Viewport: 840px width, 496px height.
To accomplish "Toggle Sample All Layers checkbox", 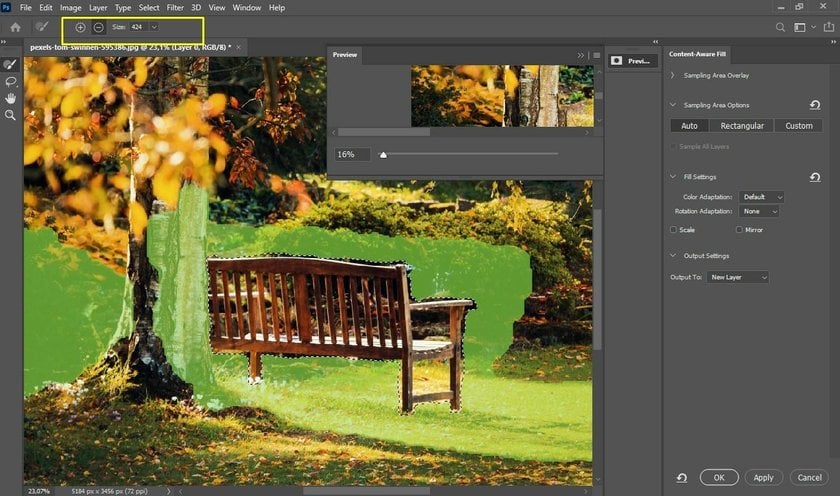I will [673, 146].
